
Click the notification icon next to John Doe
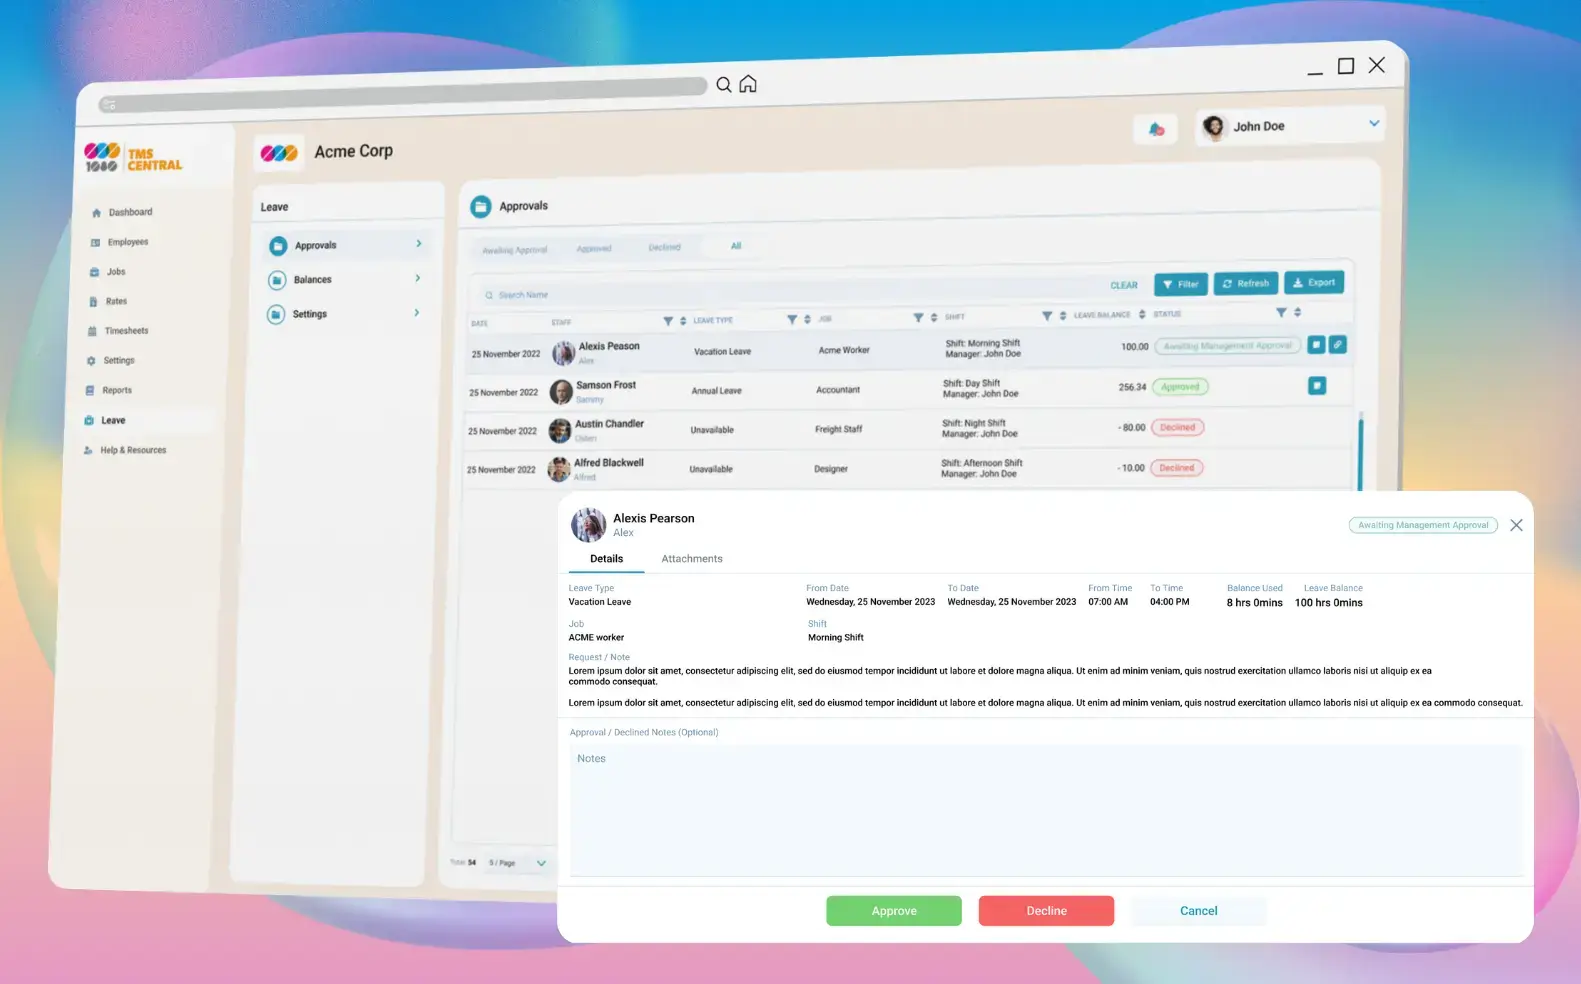pyautogui.click(x=1157, y=129)
